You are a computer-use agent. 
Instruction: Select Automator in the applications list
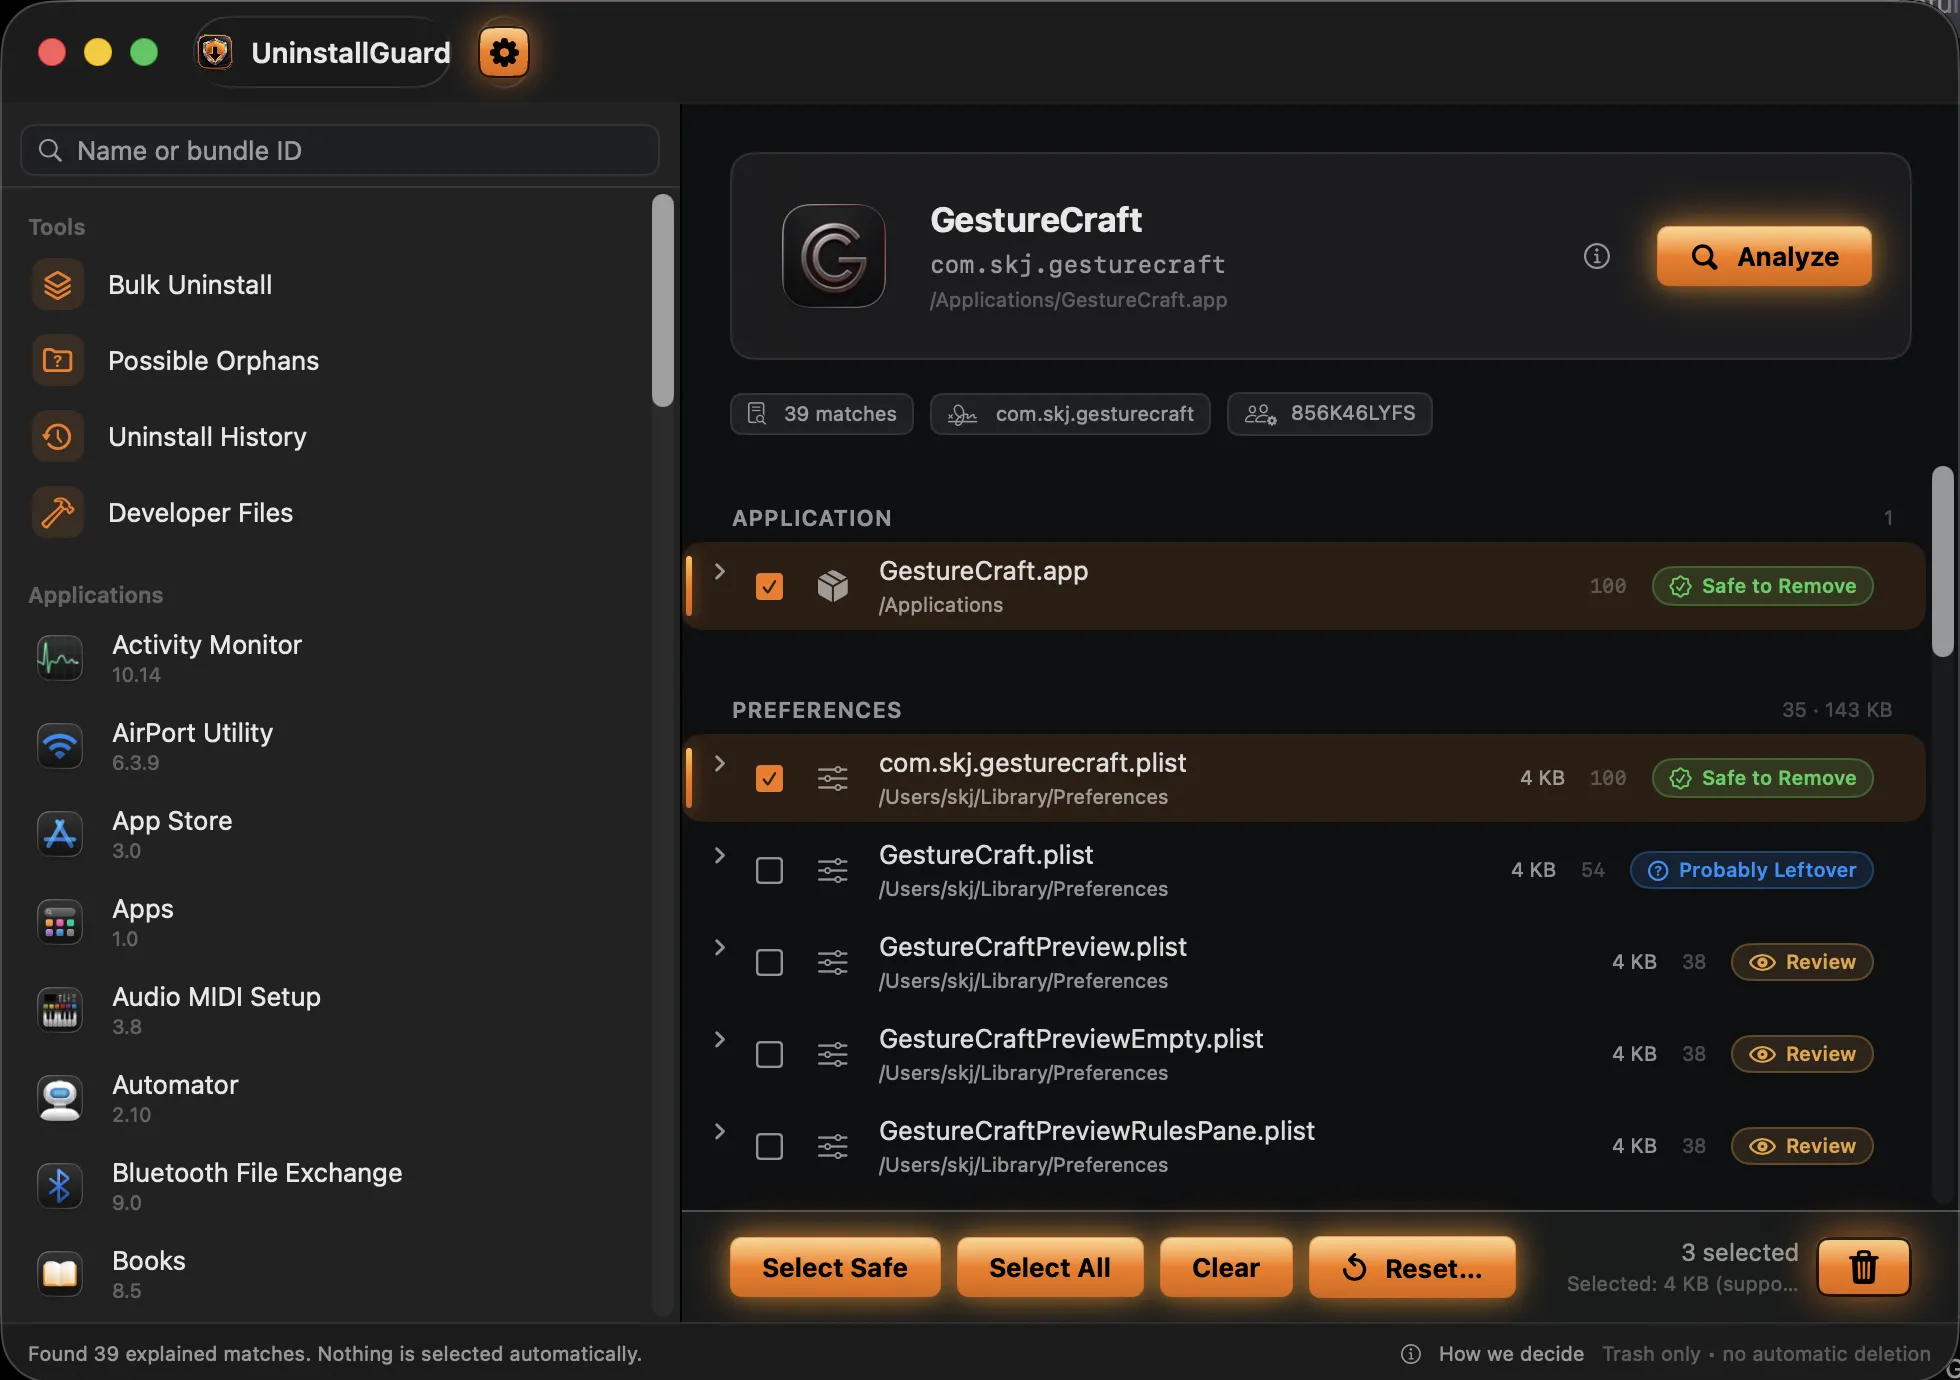[340, 1098]
